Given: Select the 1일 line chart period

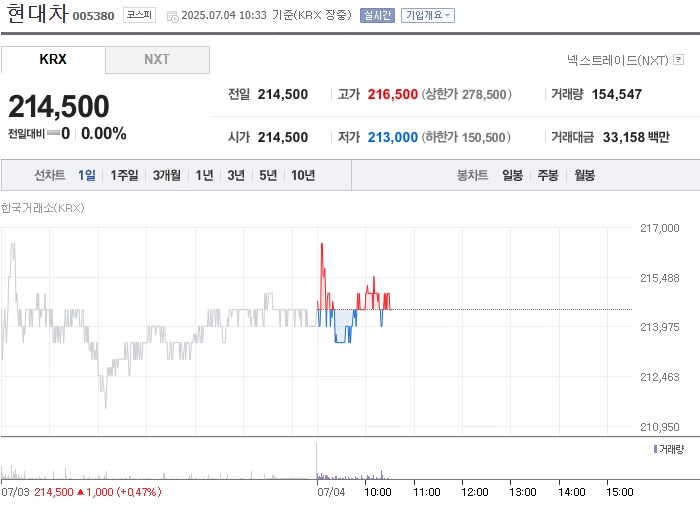Looking at the screenshot, I should click(x=87, y=175).
